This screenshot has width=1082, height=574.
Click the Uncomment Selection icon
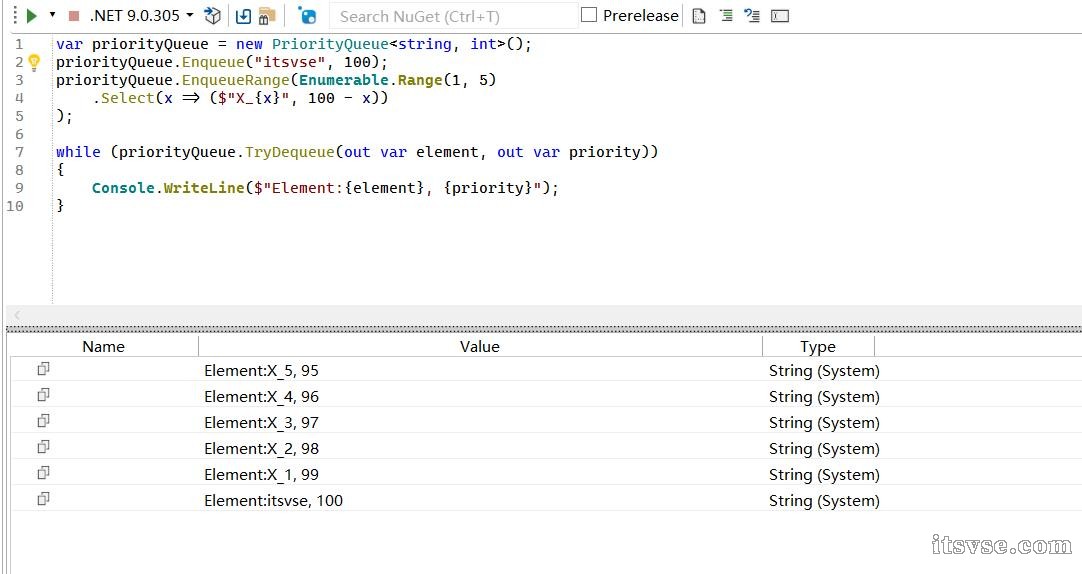click(752, 16)
